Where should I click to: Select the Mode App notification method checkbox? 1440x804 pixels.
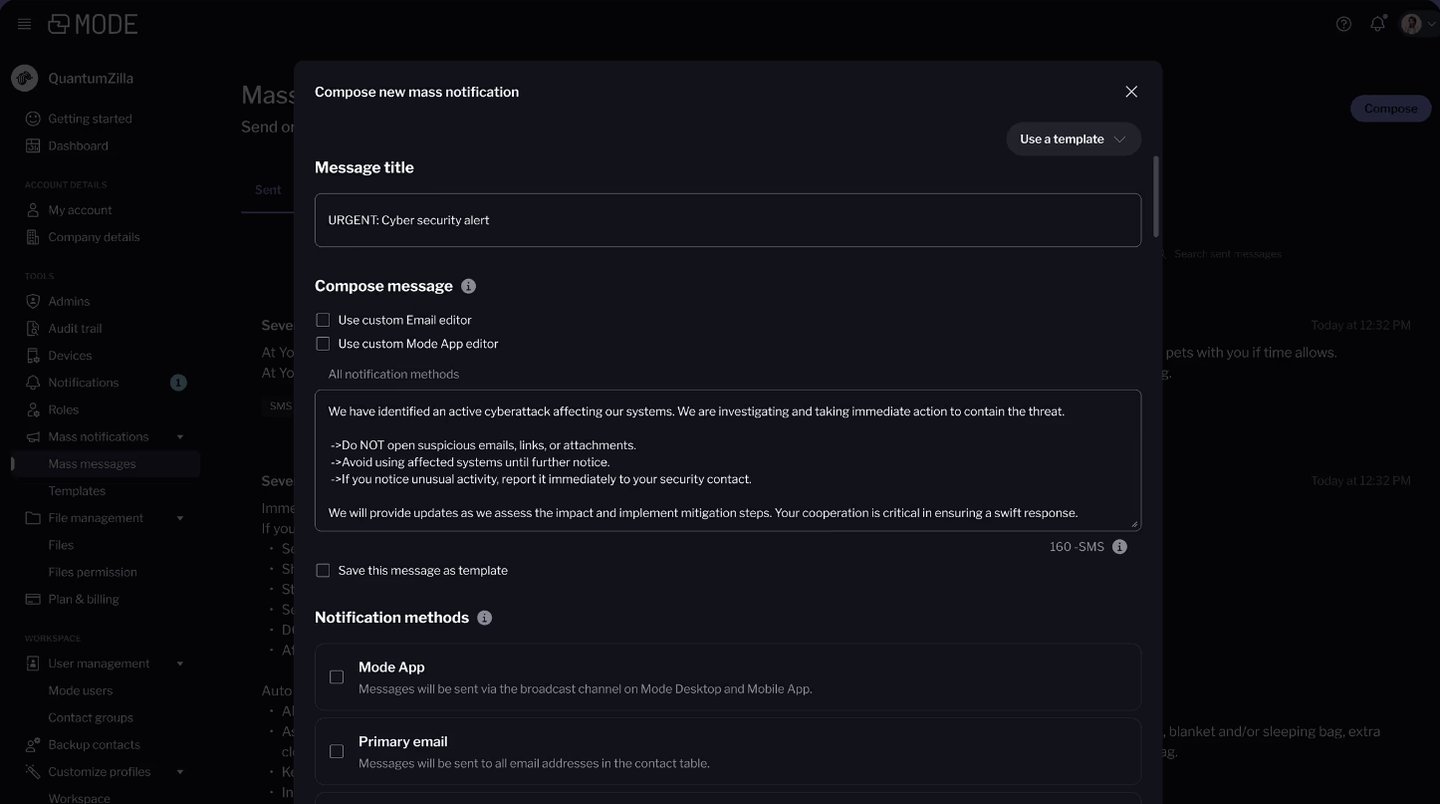click(x=337, y=677)
